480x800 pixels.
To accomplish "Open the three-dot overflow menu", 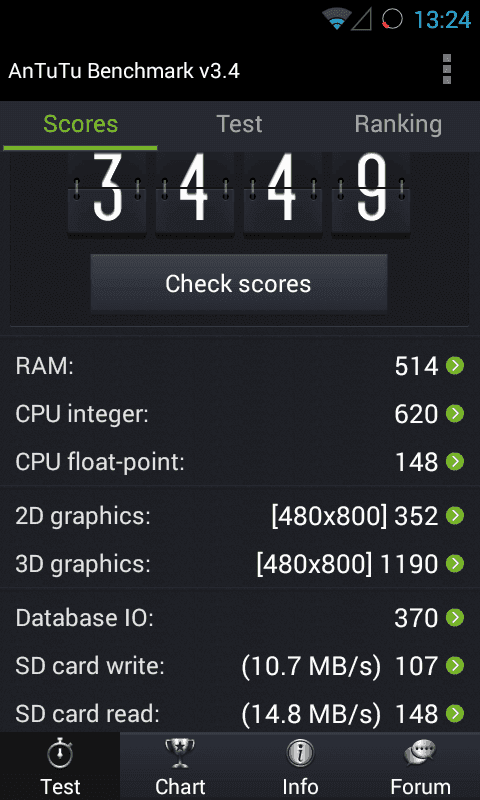I will [x=447, y=69].
